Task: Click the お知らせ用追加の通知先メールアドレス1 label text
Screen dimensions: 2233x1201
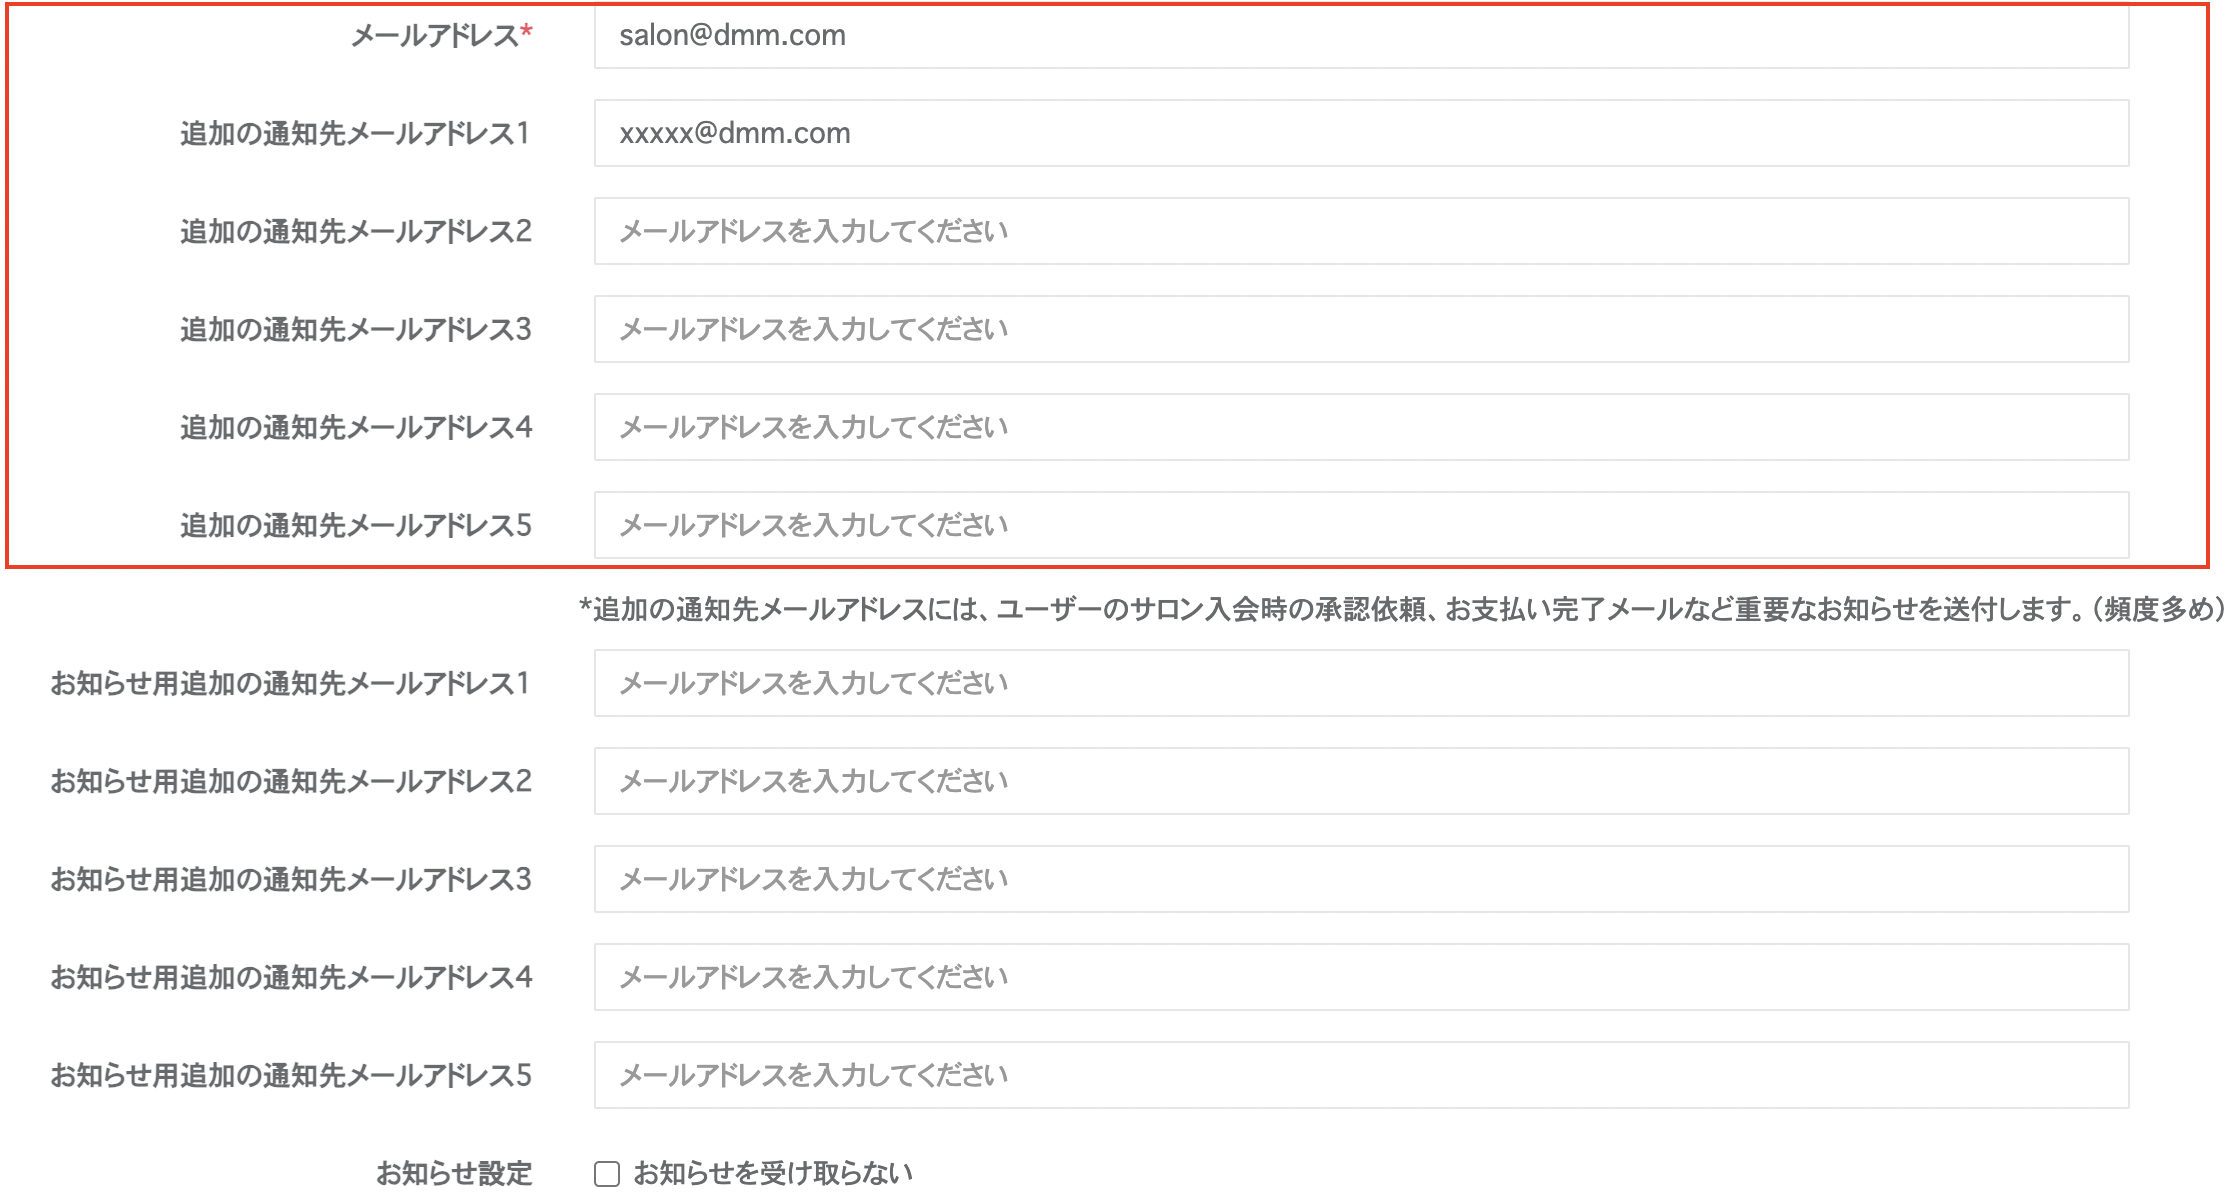Action: click(x=290, y=683)
